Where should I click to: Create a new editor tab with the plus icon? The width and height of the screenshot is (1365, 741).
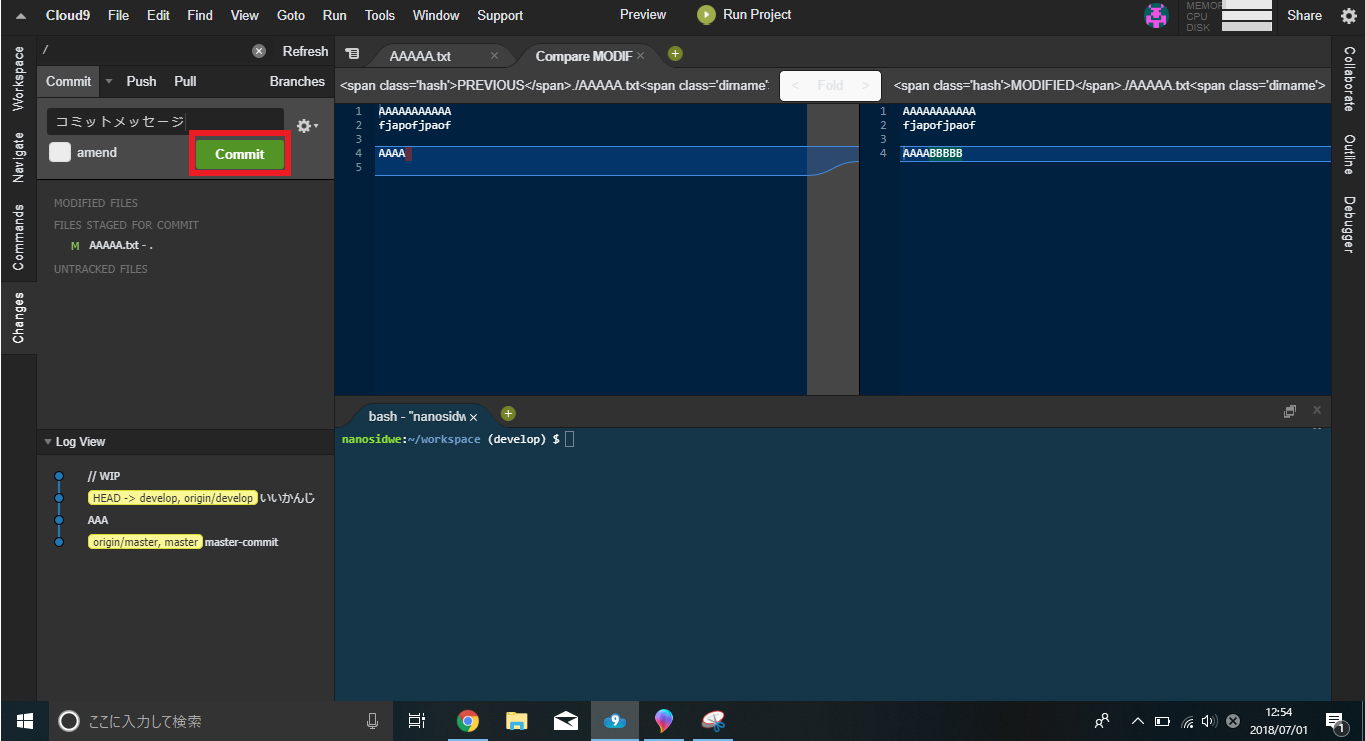coord(674,54)
